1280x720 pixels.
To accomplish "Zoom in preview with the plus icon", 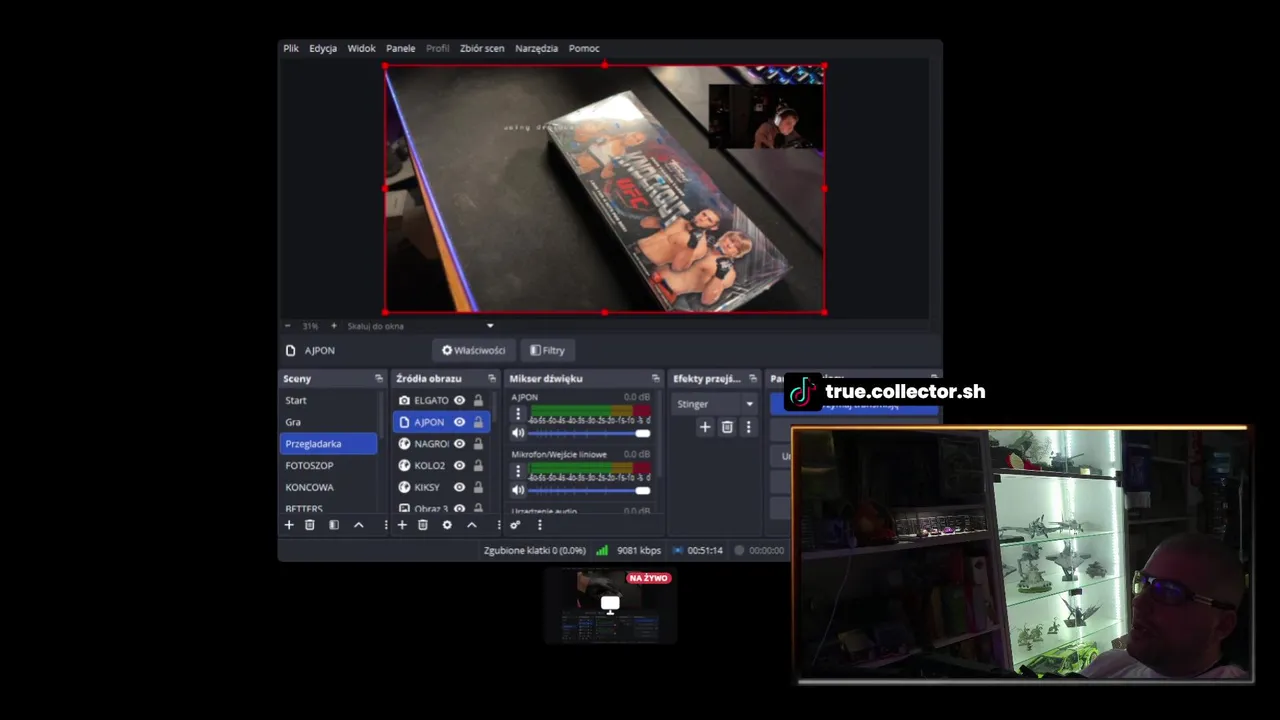I will 334,326.
